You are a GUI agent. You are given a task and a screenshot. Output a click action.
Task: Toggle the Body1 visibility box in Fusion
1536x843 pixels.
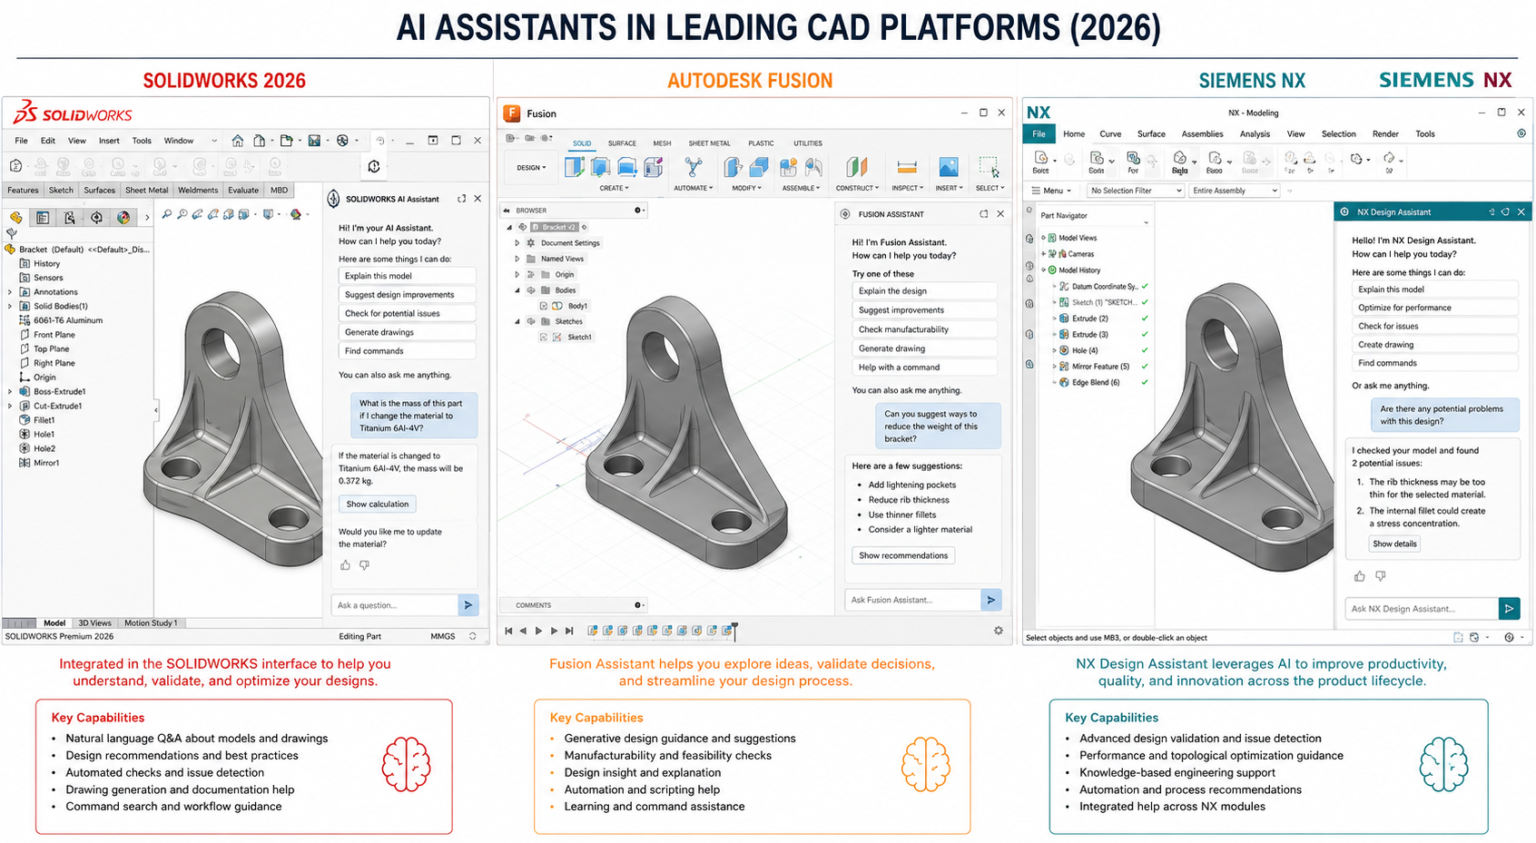coord(543,306)
